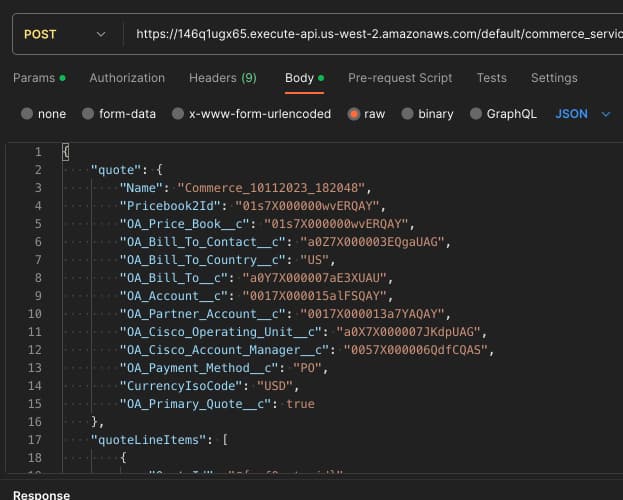Click the "USD" value on line 14
The width and height of the screenshot is (623, 500).
[275, 386]
